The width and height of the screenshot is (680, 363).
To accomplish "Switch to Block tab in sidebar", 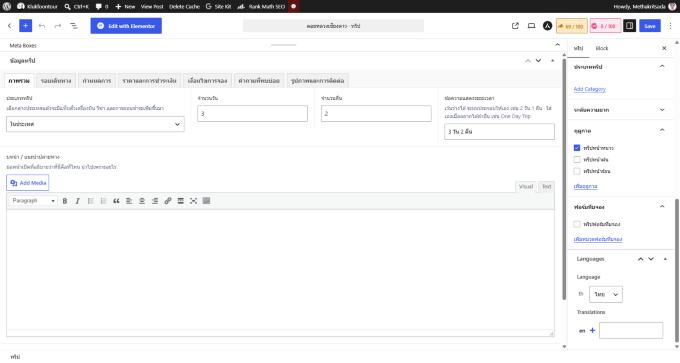I will pos(602,48).
